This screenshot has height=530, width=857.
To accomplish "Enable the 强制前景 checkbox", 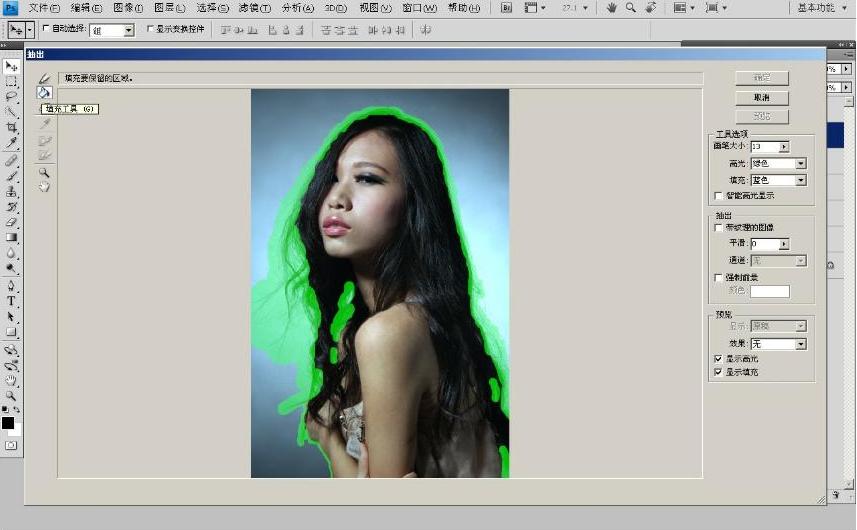I will point(718,278).
